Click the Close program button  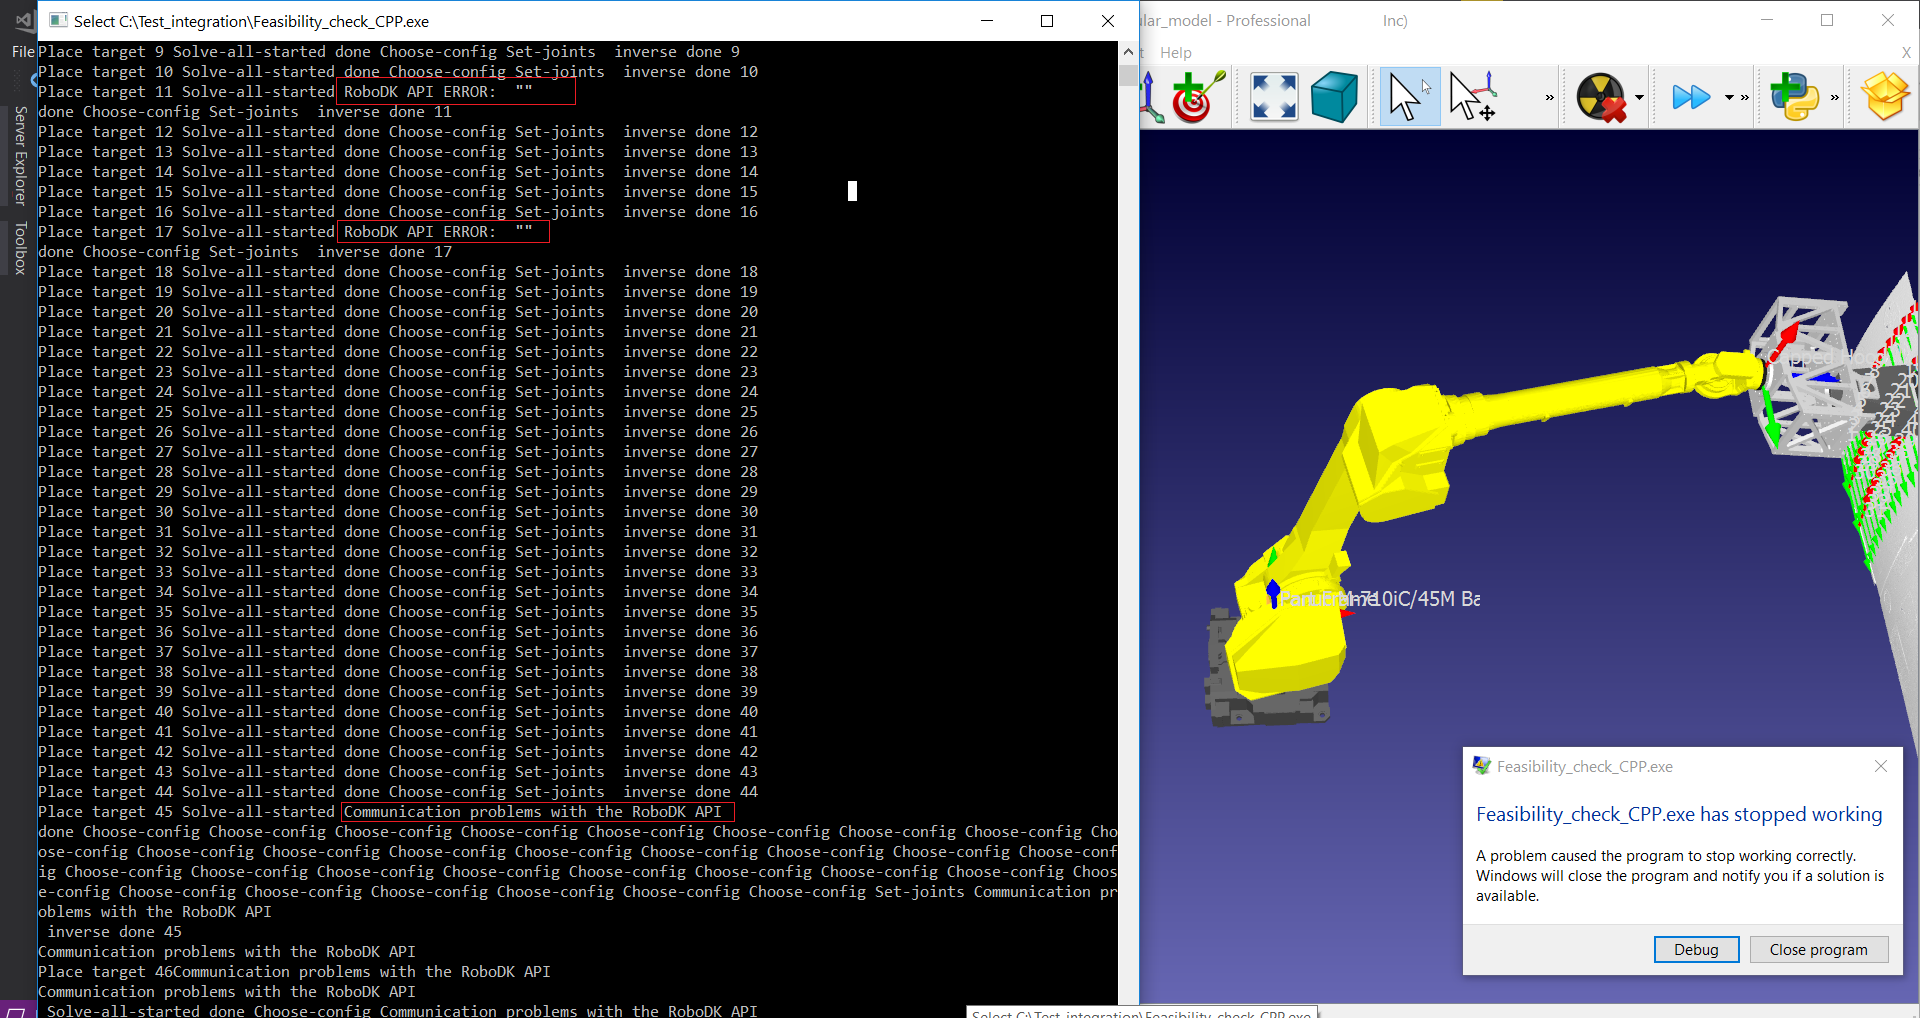click(x=1818, y=949)
